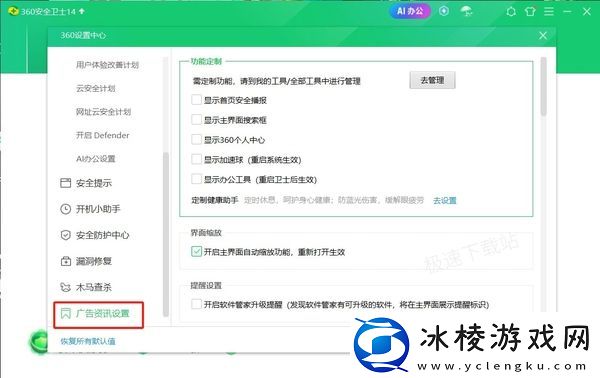Image resolution: width=600 pixels, height=378 pixels.
Task: Uncheck 开启主界面自动缩放功能 checkbox
Action: (196, 251)
